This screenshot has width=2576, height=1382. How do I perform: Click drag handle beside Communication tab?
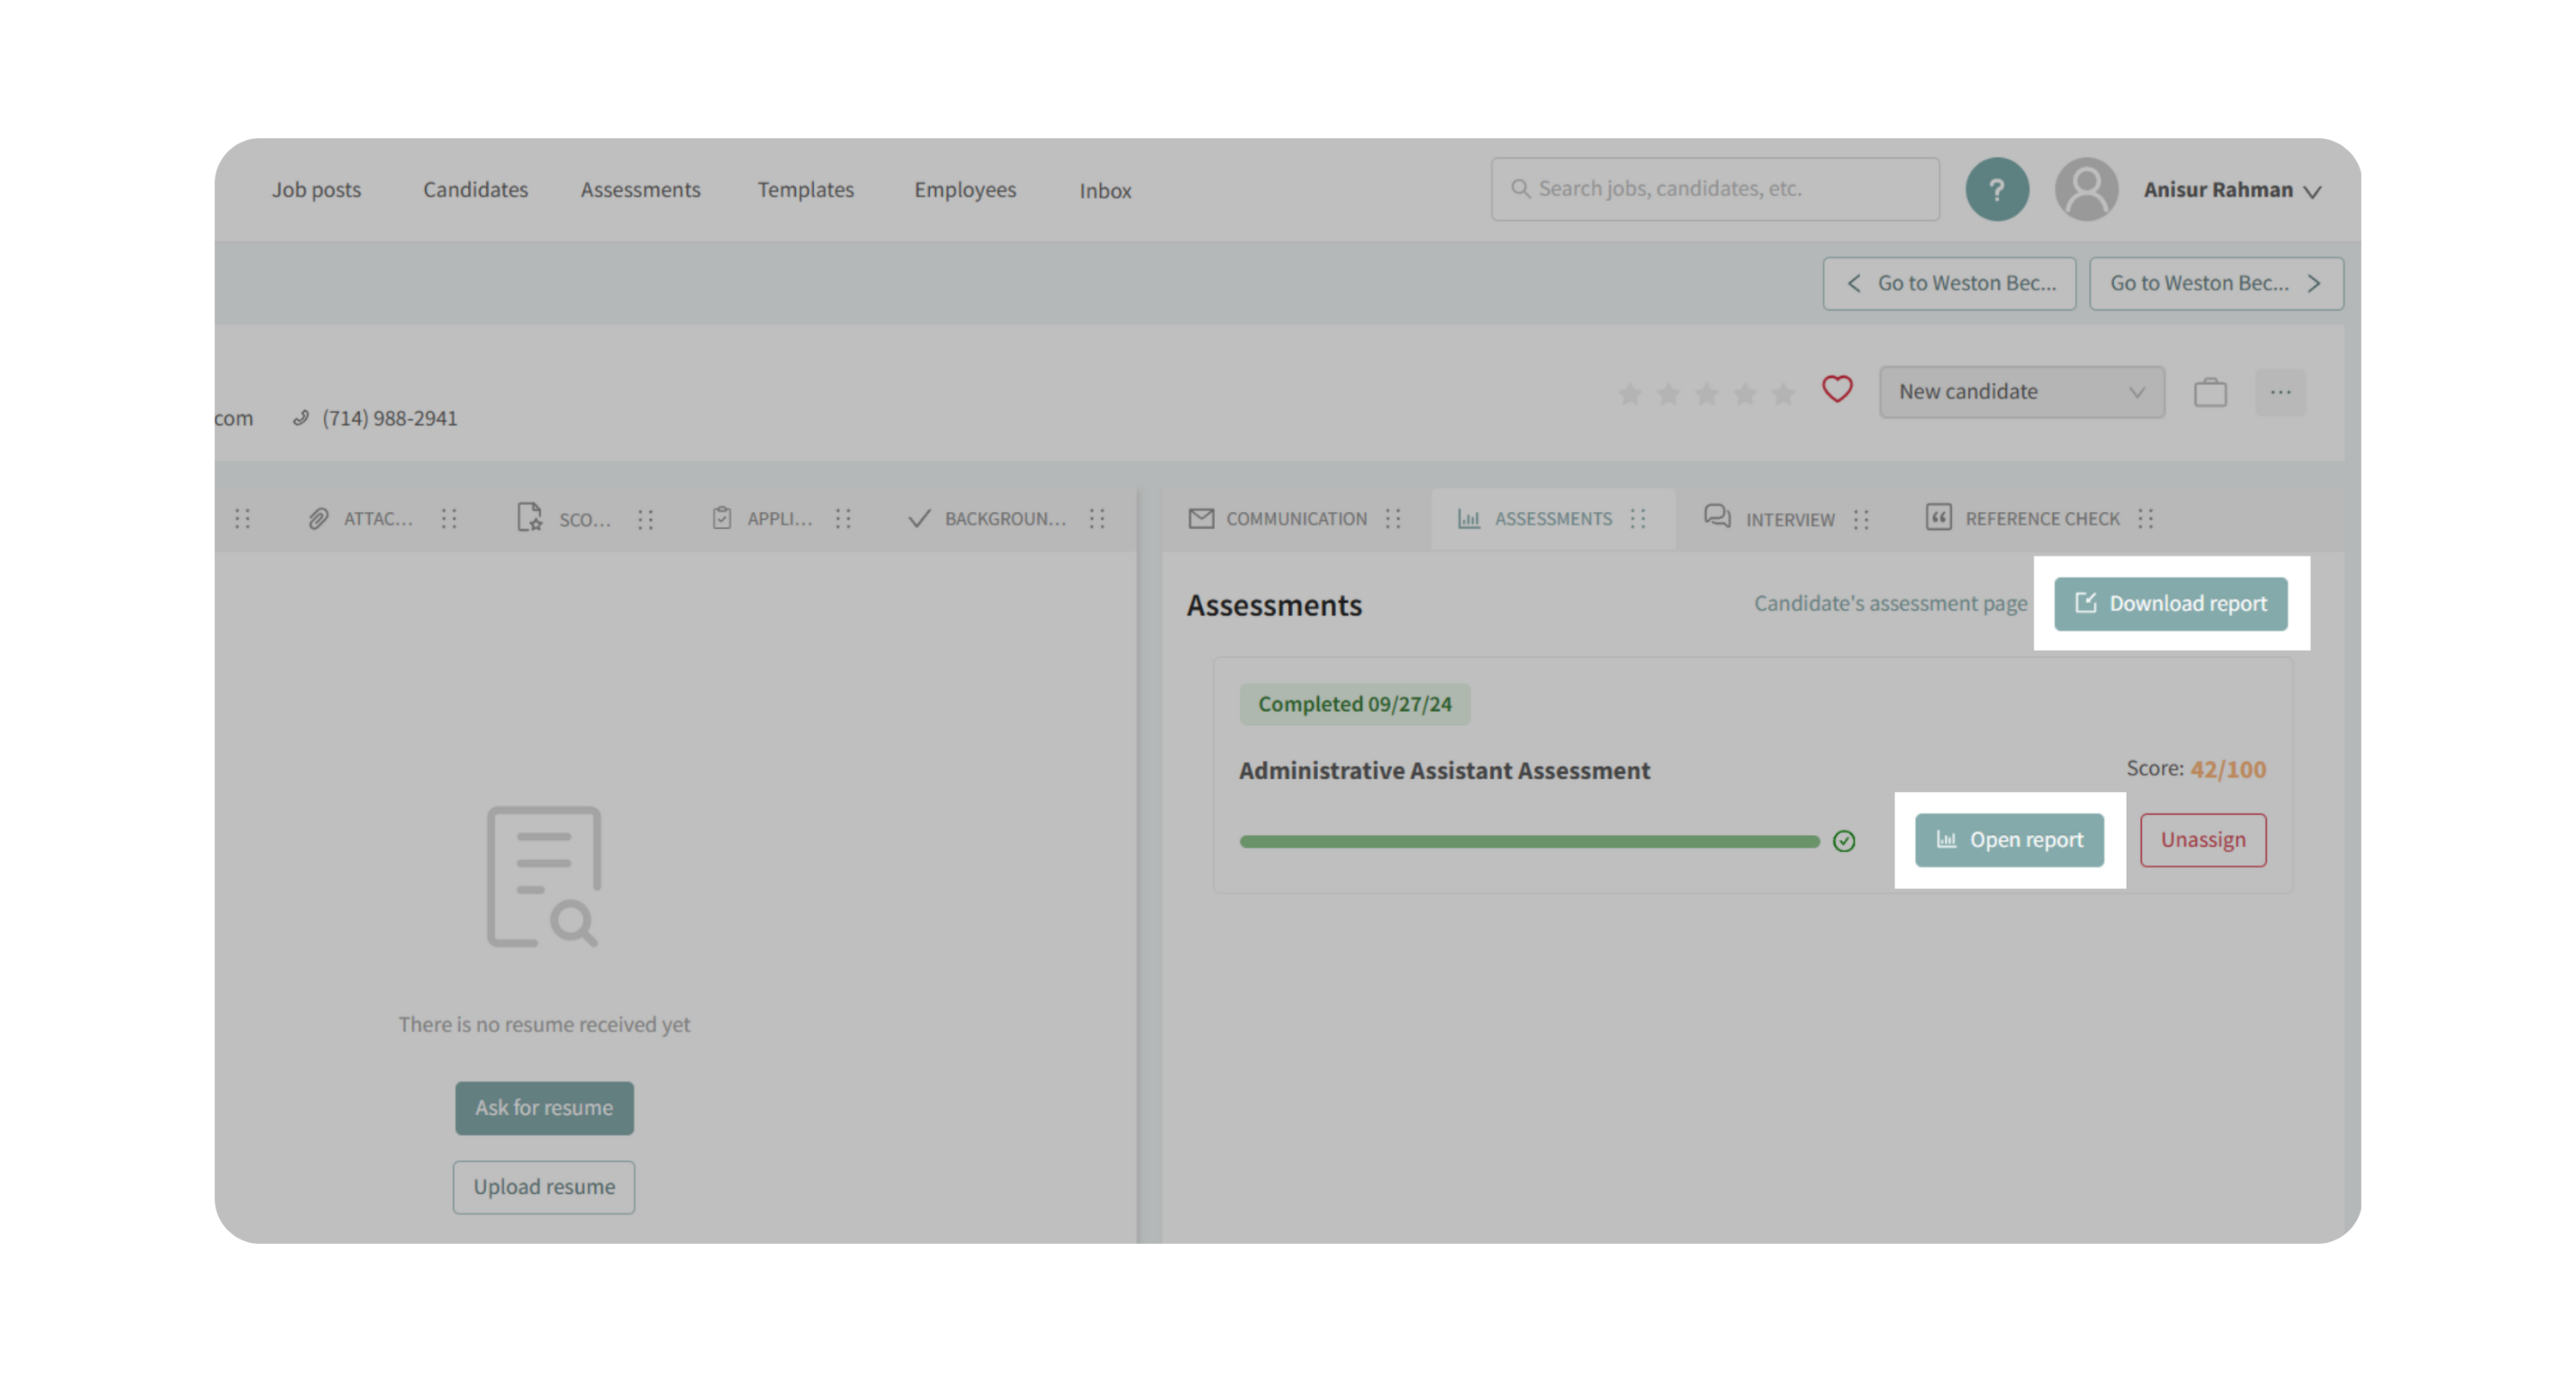coord(1393,518)
